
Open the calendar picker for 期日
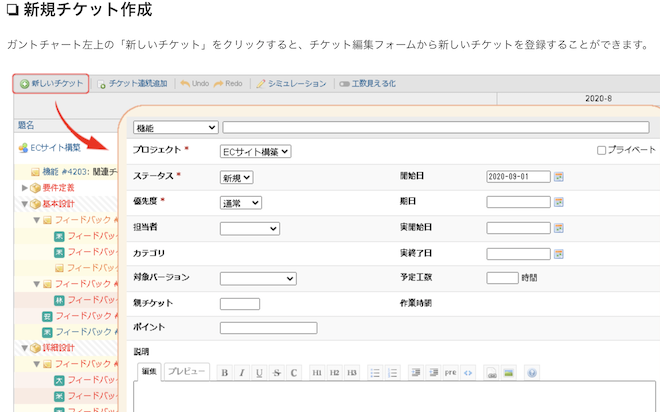[x=559, y=202]
